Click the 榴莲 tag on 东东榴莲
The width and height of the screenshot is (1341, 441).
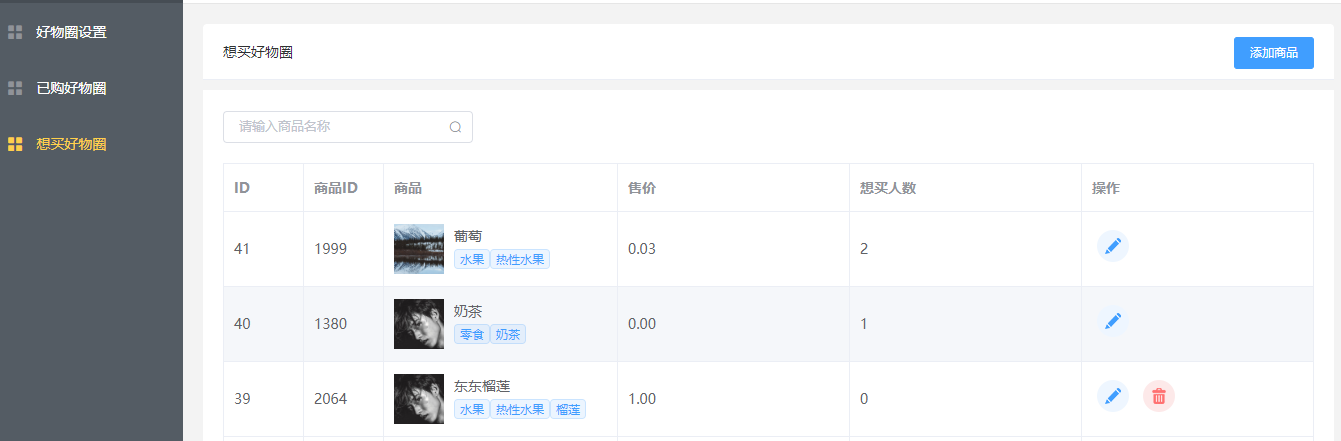568,410
